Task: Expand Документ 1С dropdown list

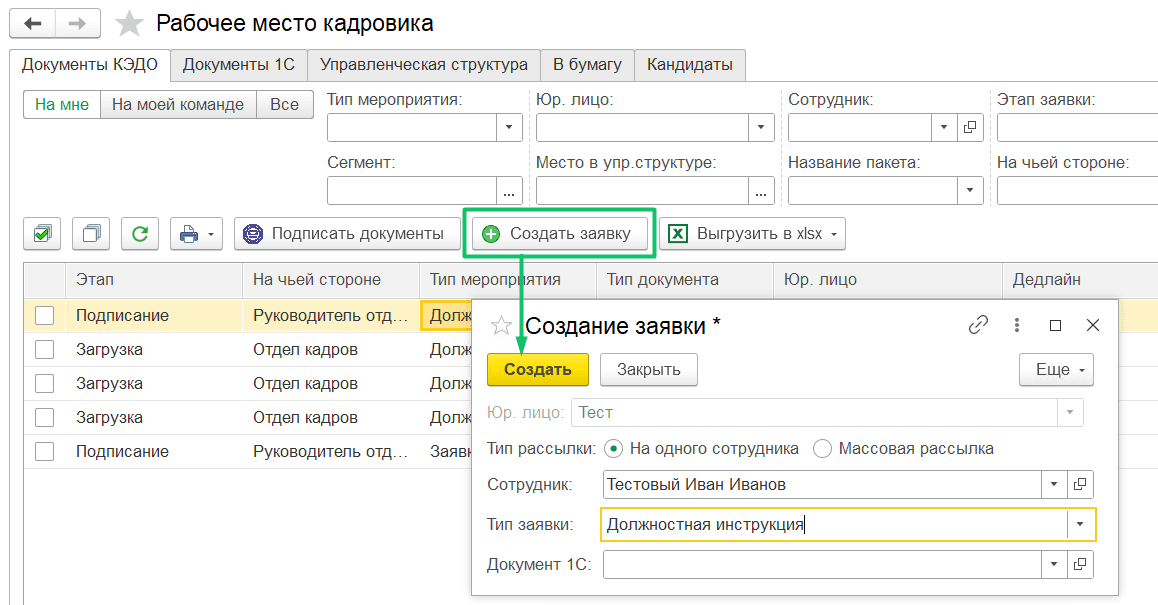Action: [x=1053, y=564]
